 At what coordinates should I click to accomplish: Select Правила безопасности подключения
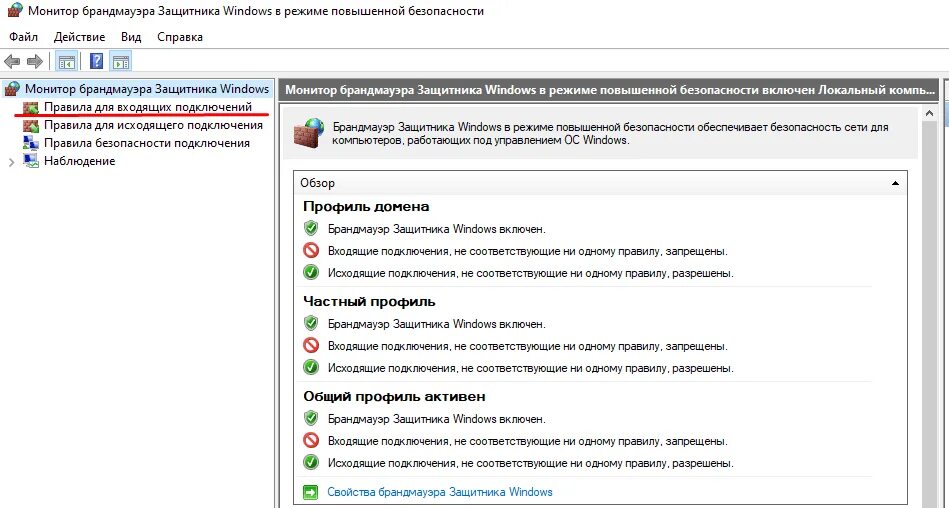(x=146, y=143)
